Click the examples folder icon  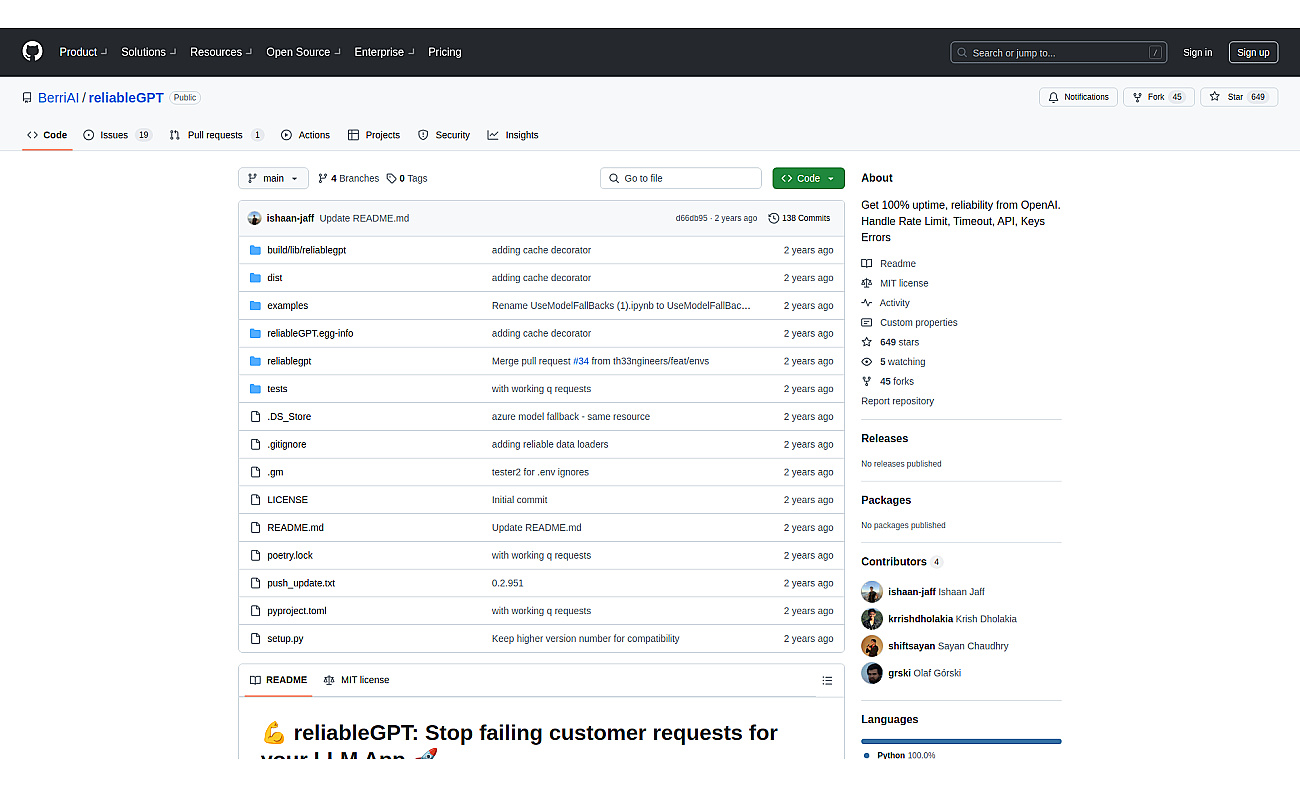pos(255,306)
